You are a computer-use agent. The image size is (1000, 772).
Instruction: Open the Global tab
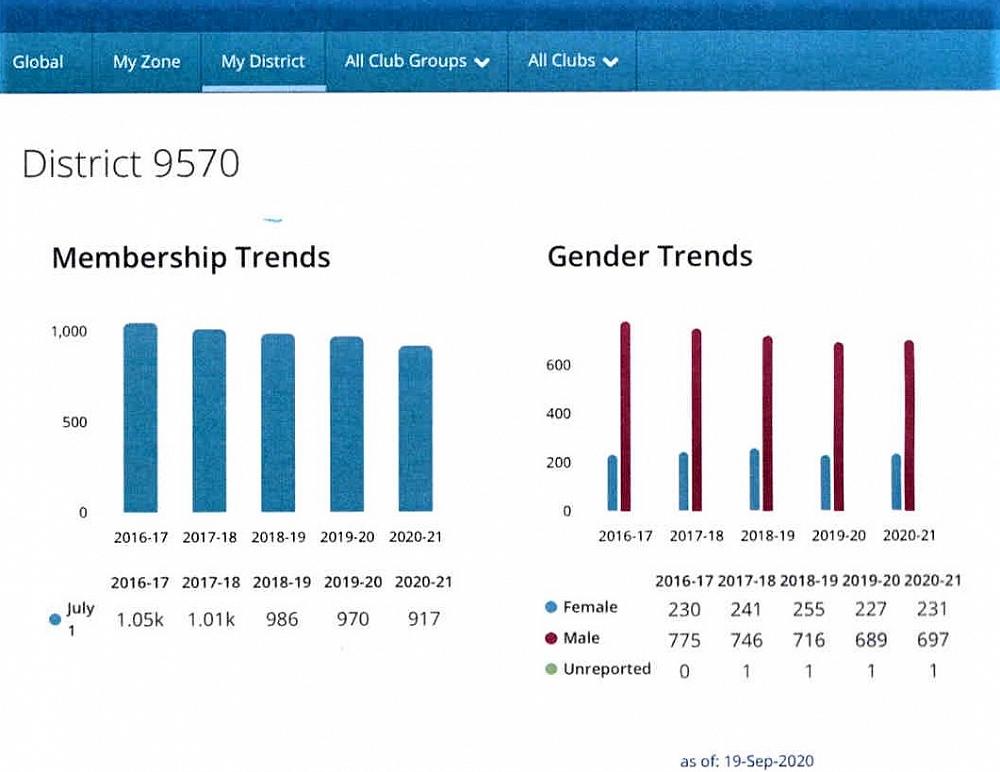[x=38, y=62]
